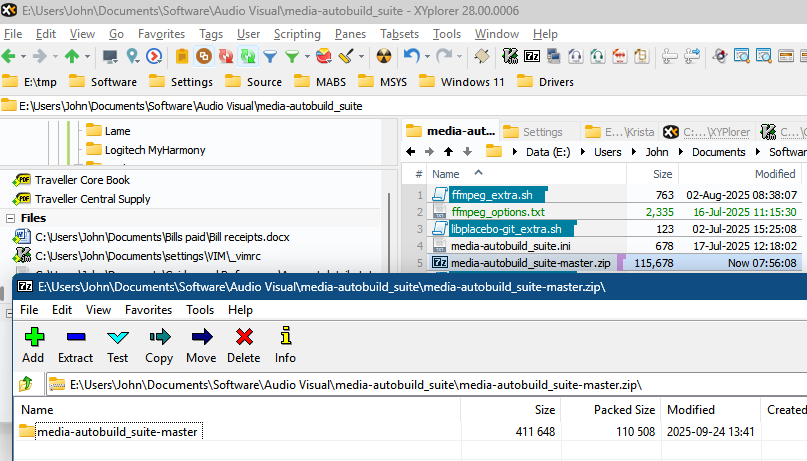Open the Hotlist map pin icon
This screenshot has width=807, height=461.
(132, 56)
